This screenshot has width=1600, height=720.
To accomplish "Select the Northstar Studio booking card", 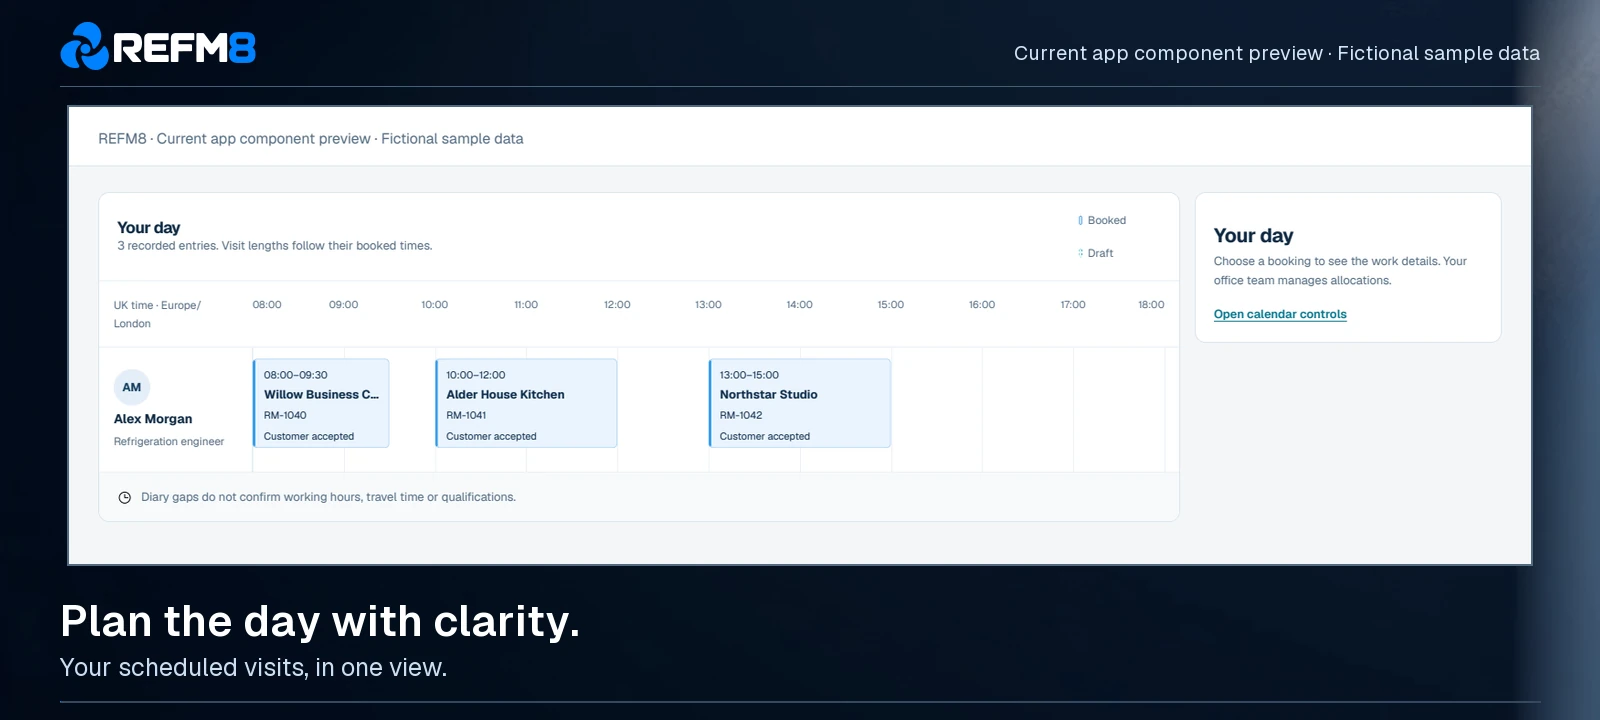I will 799,403.
